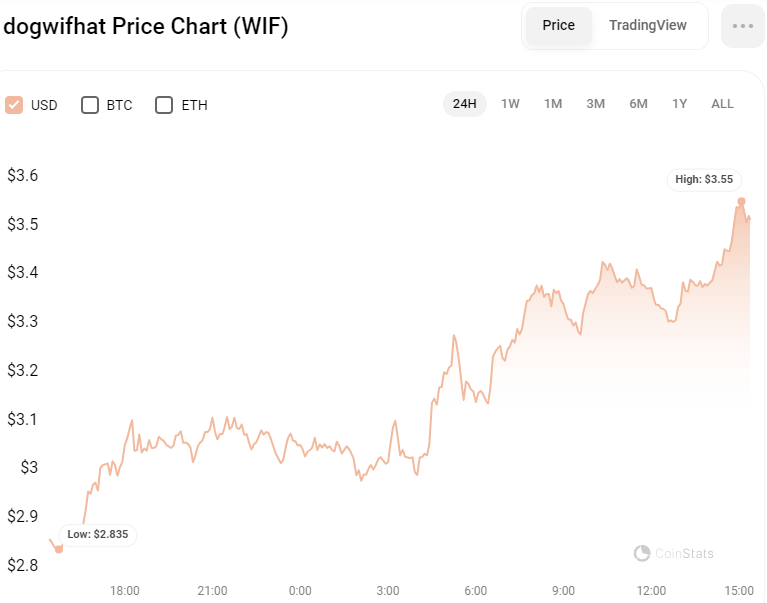Select the 1Y time range

(x=680, y=104)
